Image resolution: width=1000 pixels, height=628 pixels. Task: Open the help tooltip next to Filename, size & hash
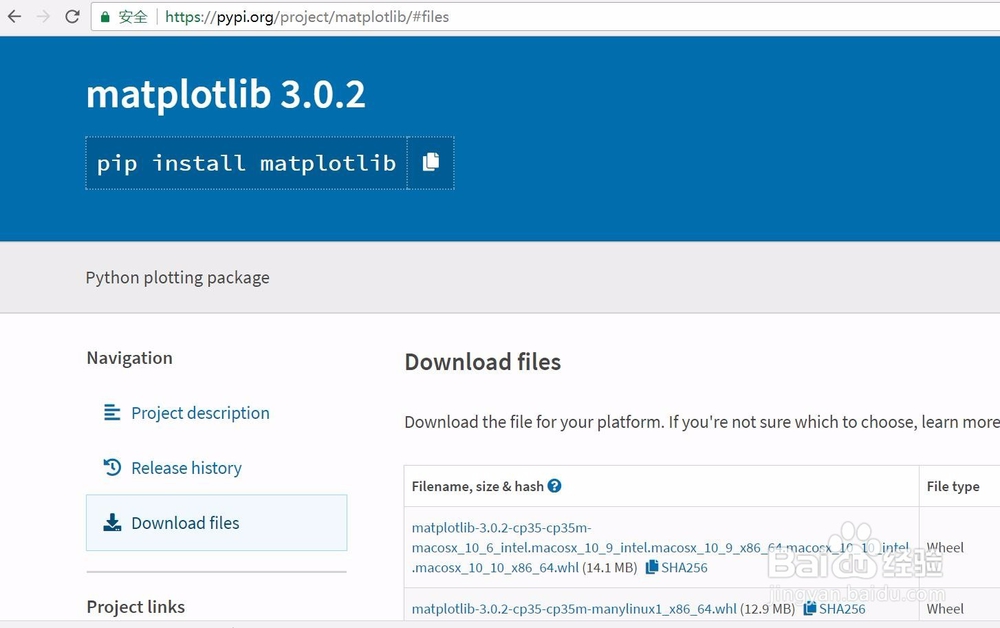(x=557, y=486)
